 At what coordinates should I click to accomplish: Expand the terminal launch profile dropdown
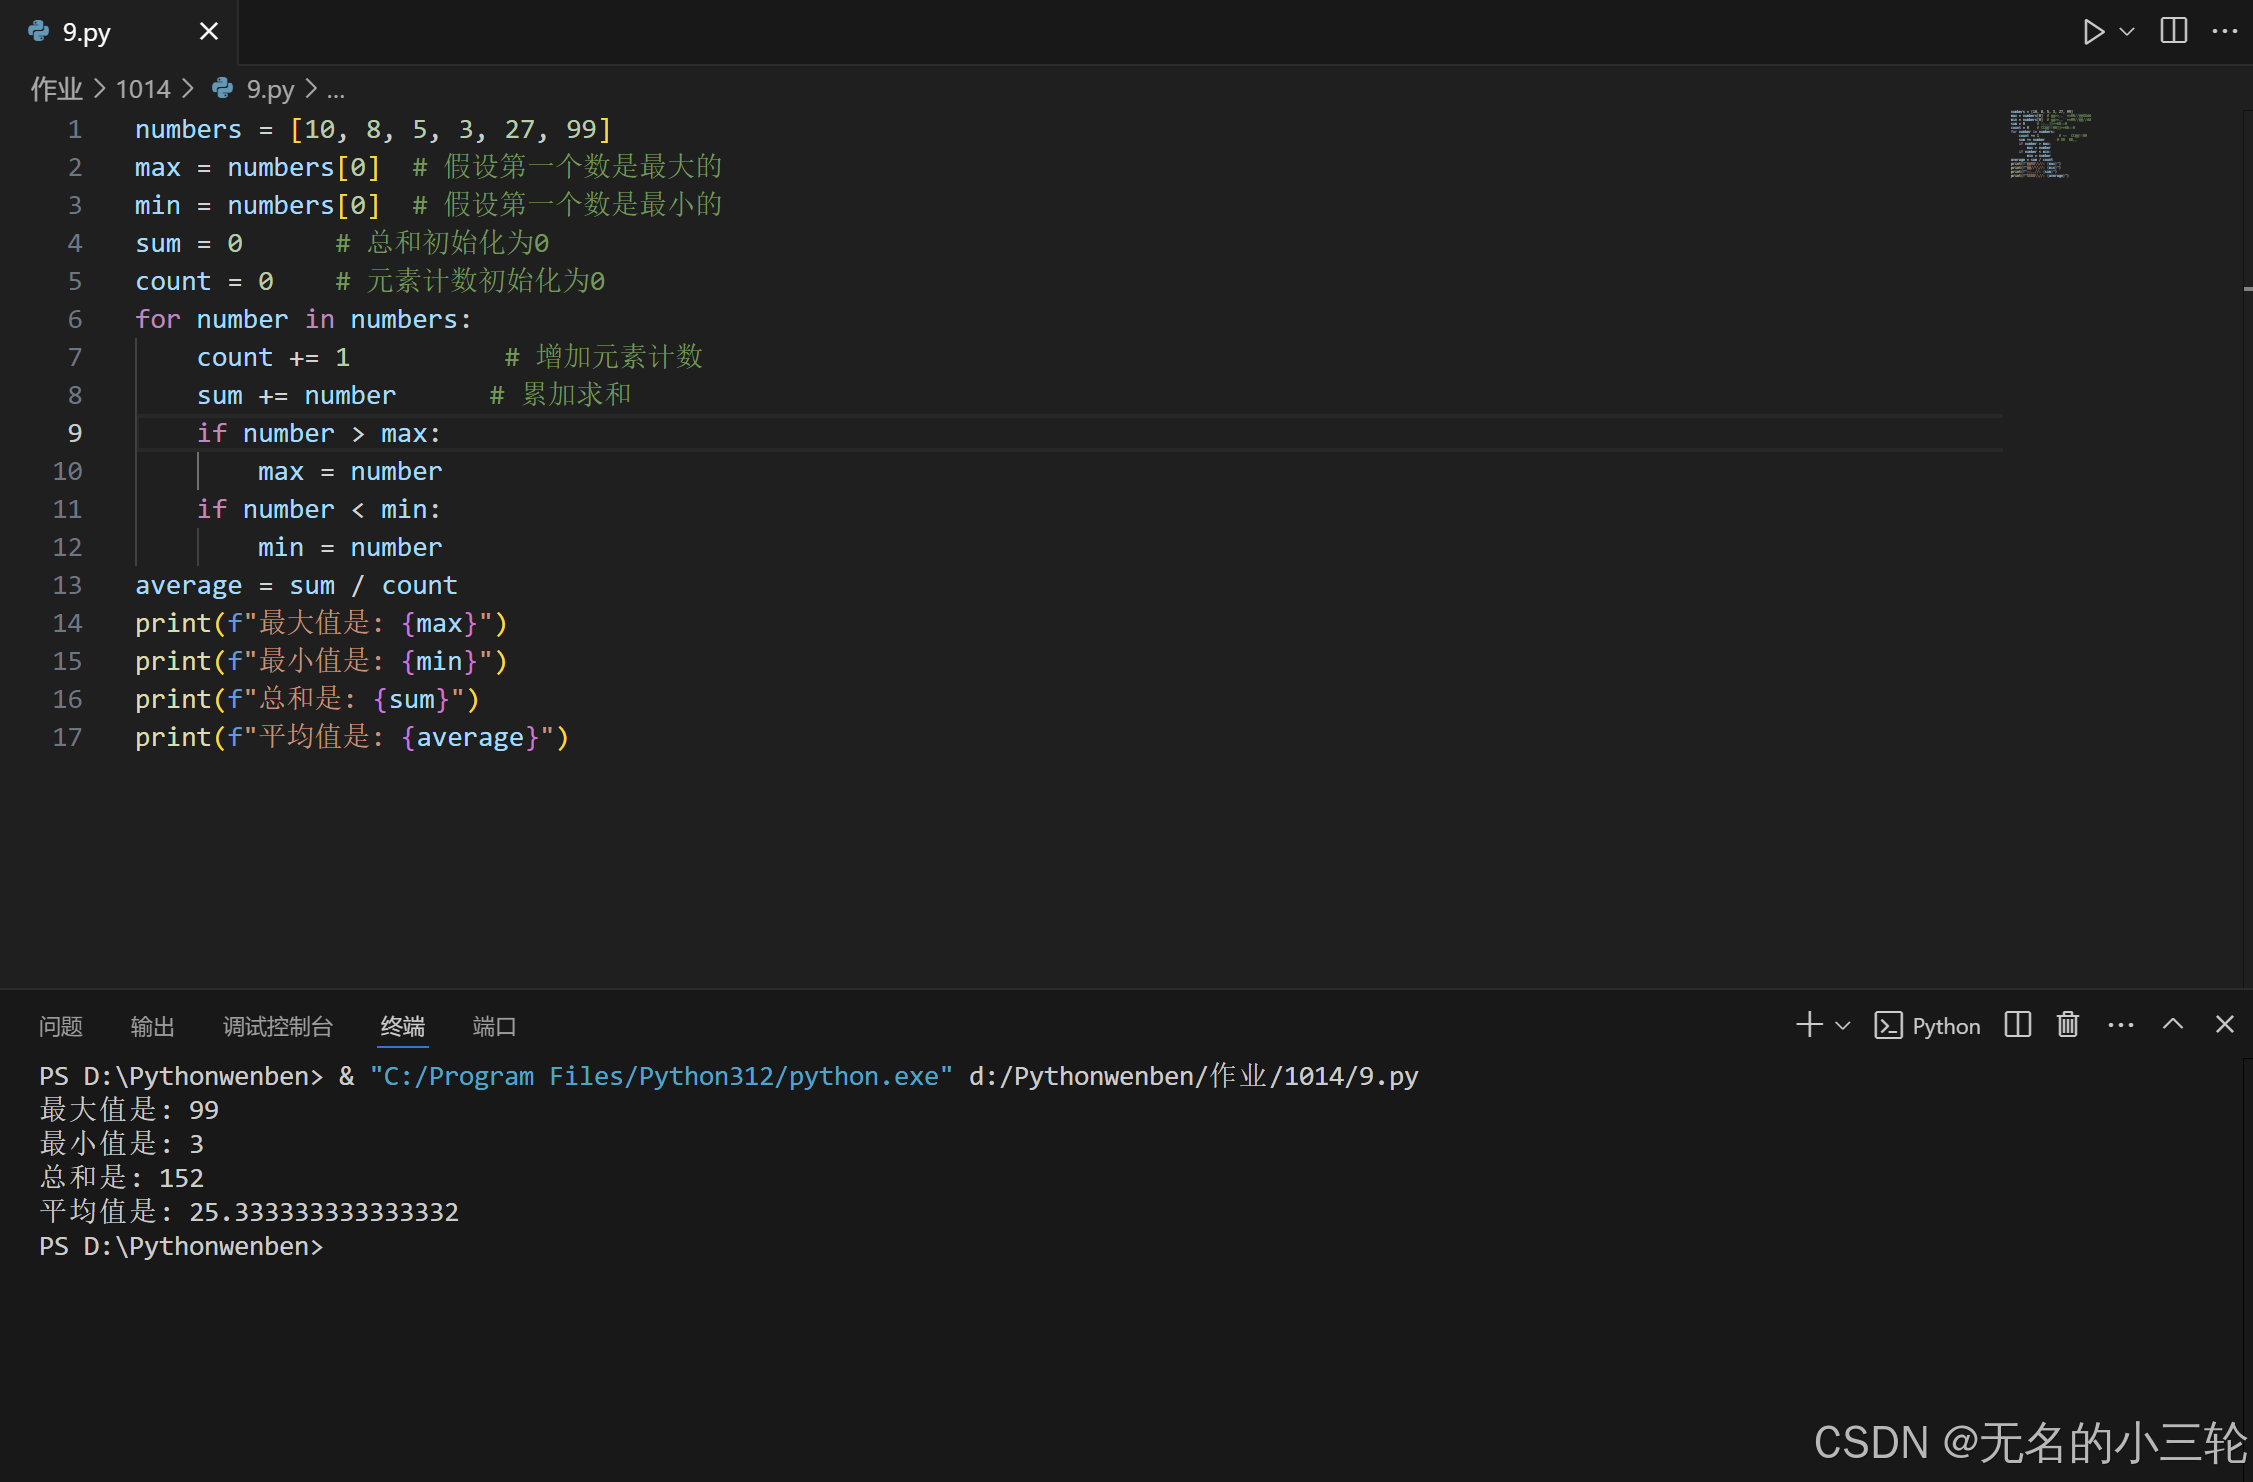pos(1843,1026)
